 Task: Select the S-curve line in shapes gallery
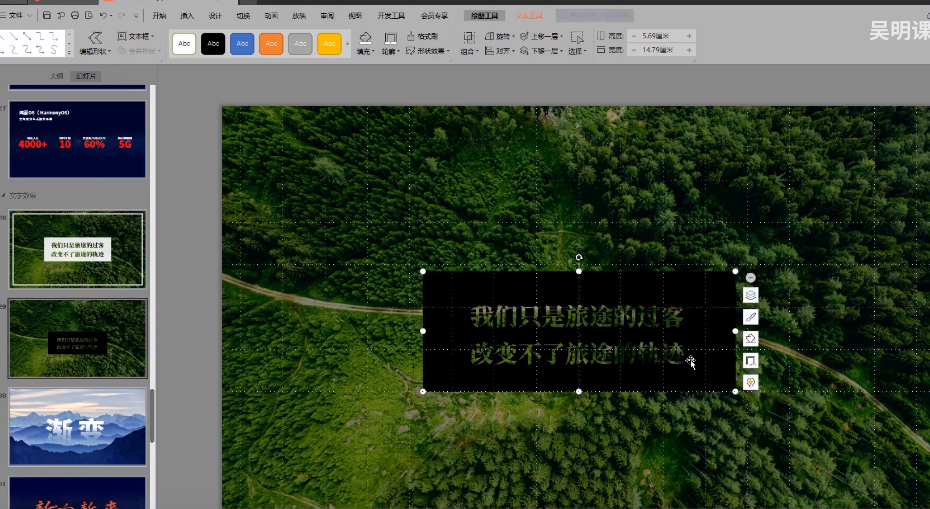(x=54, y=50)
